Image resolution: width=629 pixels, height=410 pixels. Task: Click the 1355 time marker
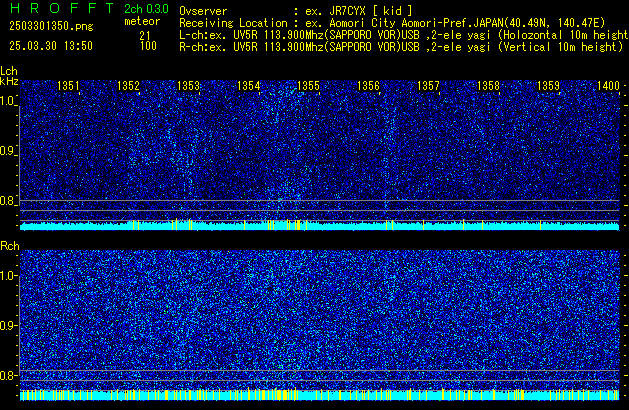click(308, 86)
